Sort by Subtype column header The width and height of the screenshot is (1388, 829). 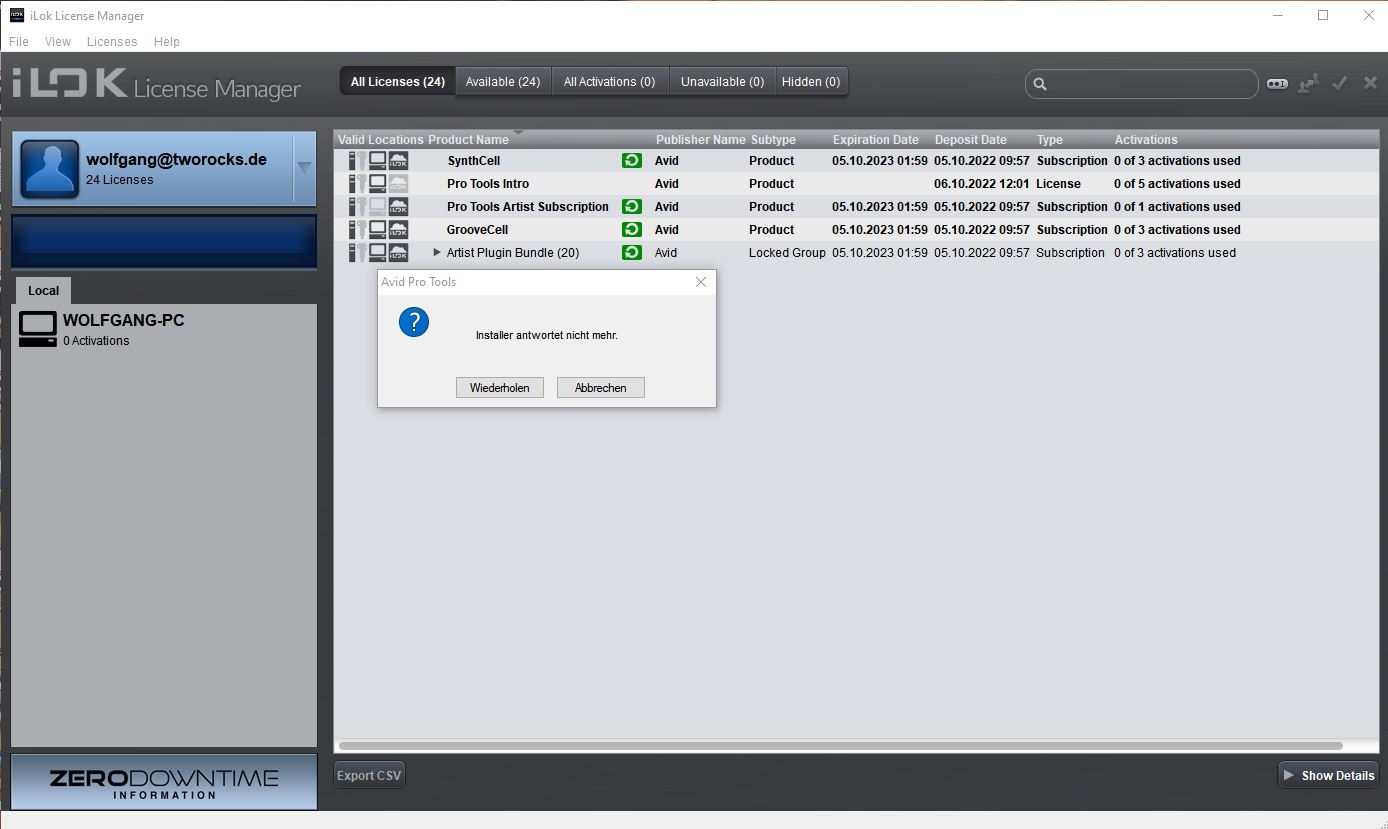click(773, 140)
